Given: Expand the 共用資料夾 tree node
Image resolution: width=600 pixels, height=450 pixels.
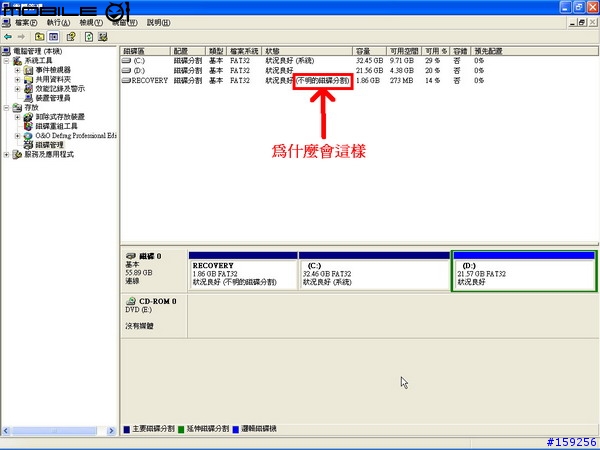Looking at the screenshot, I should click(17, 79).
